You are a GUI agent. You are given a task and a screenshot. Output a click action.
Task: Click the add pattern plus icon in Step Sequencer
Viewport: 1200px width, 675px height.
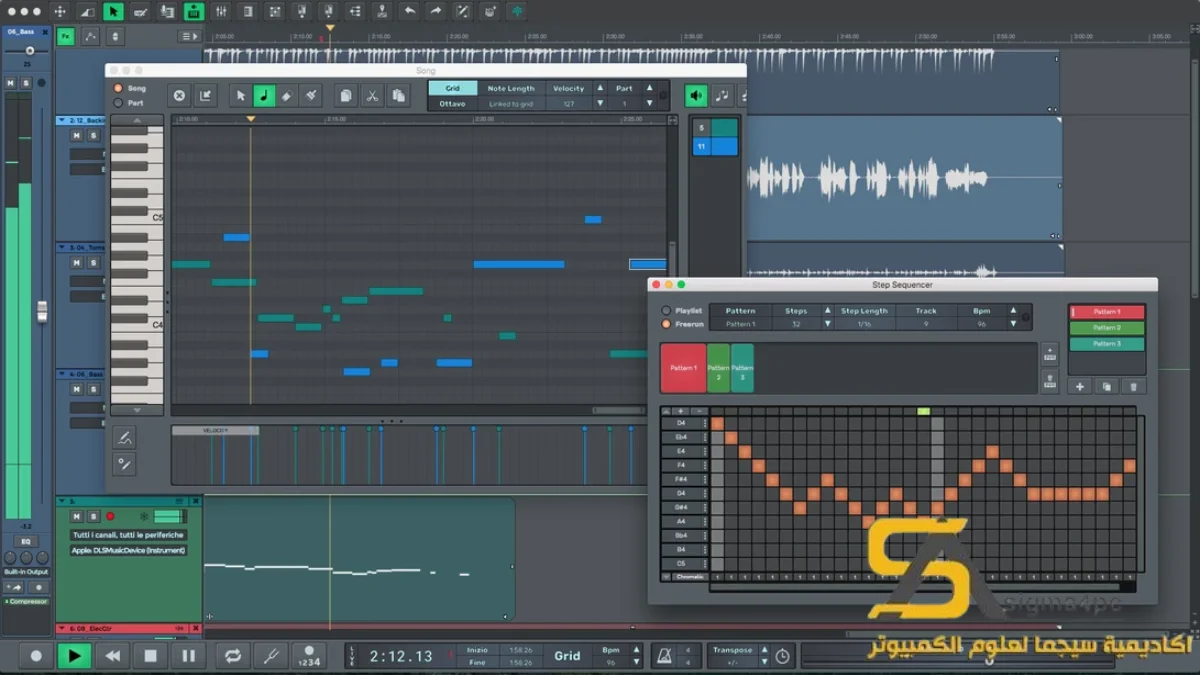pyautogui.click(x=1080, y=386)
